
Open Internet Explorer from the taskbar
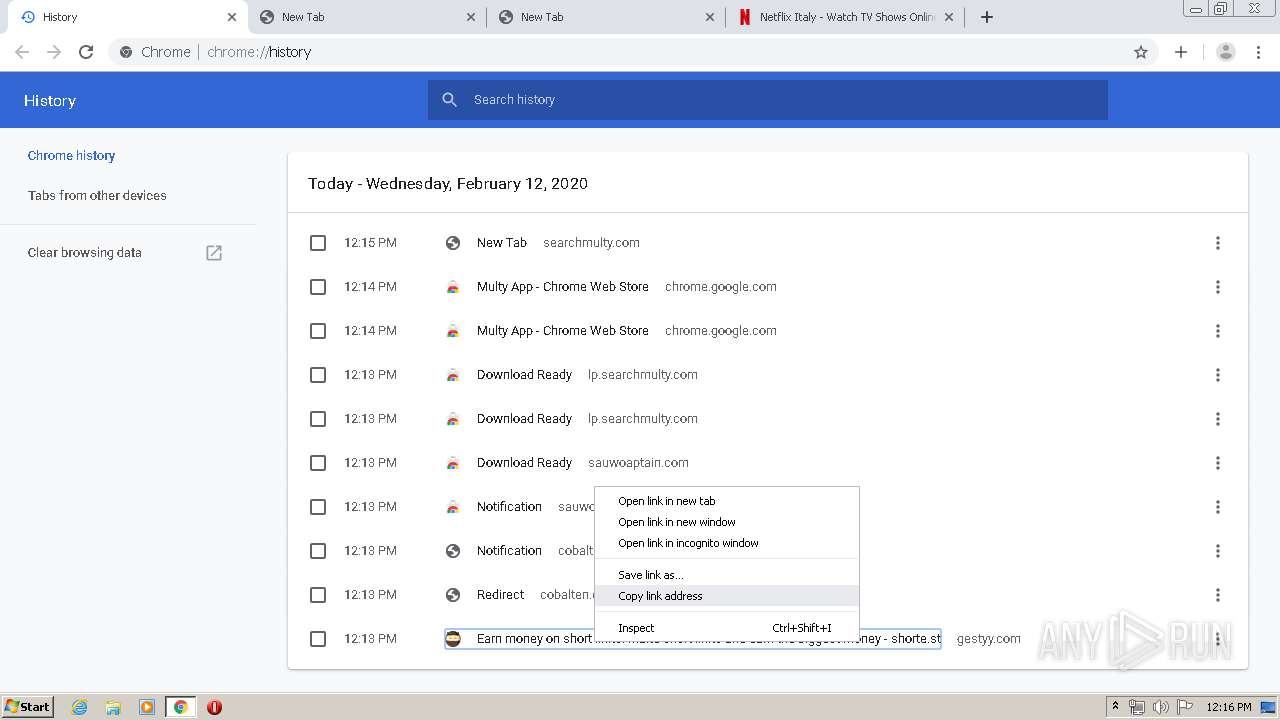(x=79, y=707)
